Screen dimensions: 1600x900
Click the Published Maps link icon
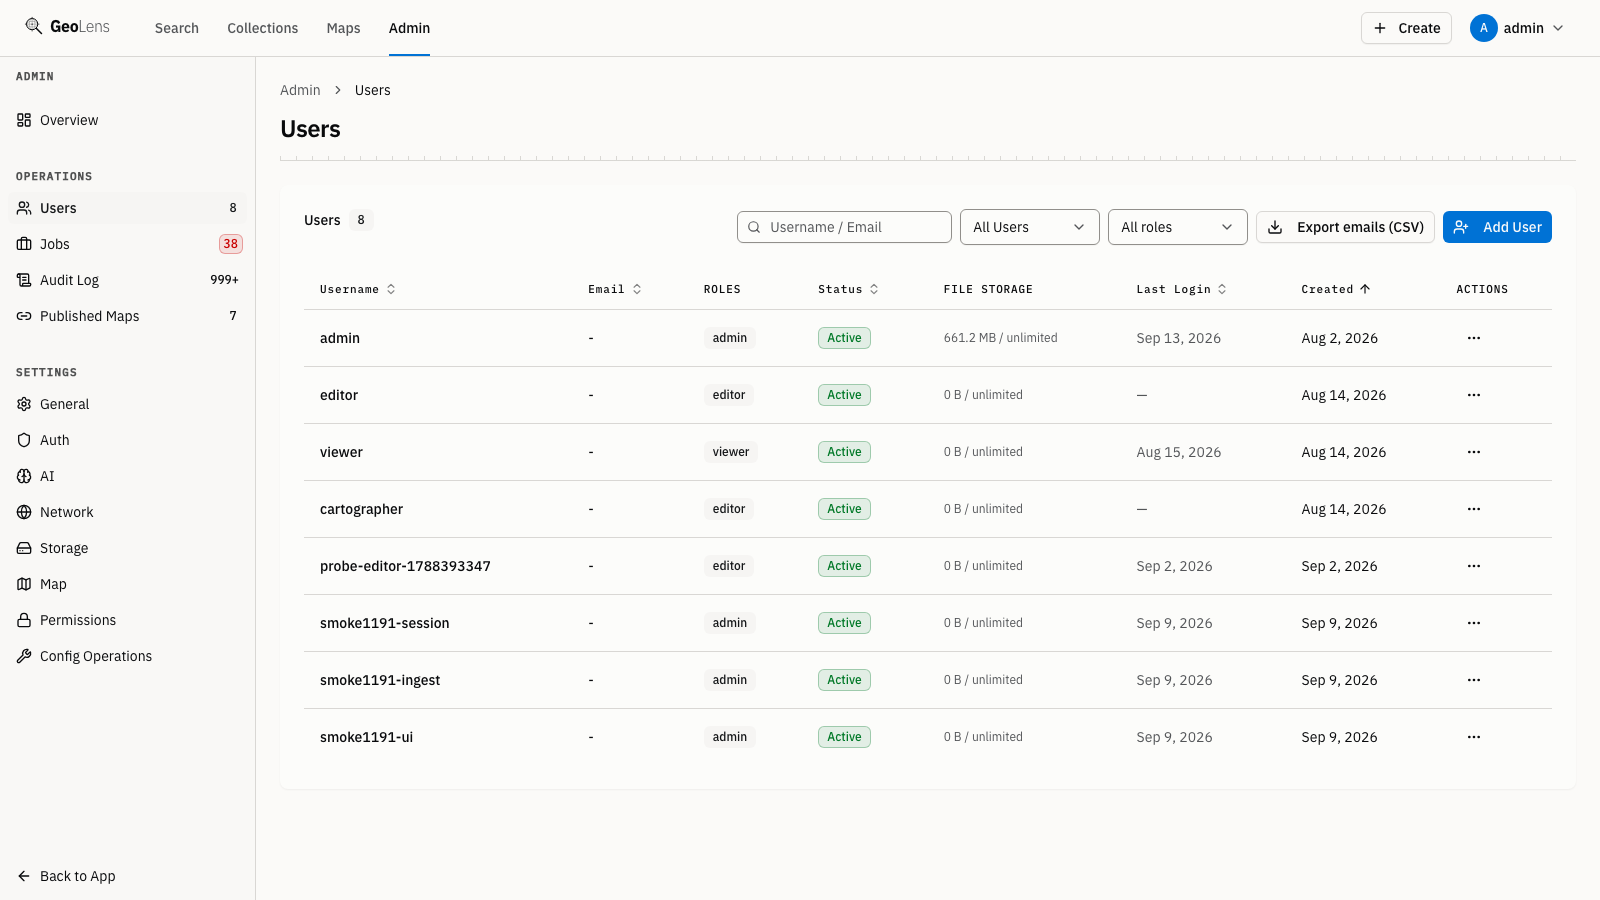[x=24, y=316]
